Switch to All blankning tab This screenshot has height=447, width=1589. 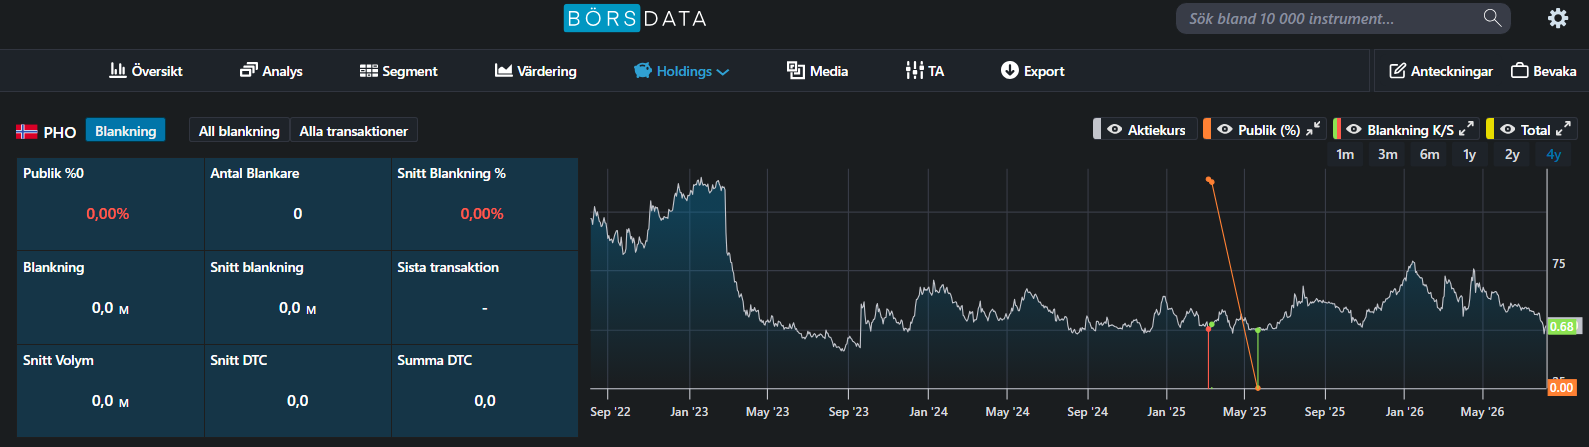(x=239, y=131)
